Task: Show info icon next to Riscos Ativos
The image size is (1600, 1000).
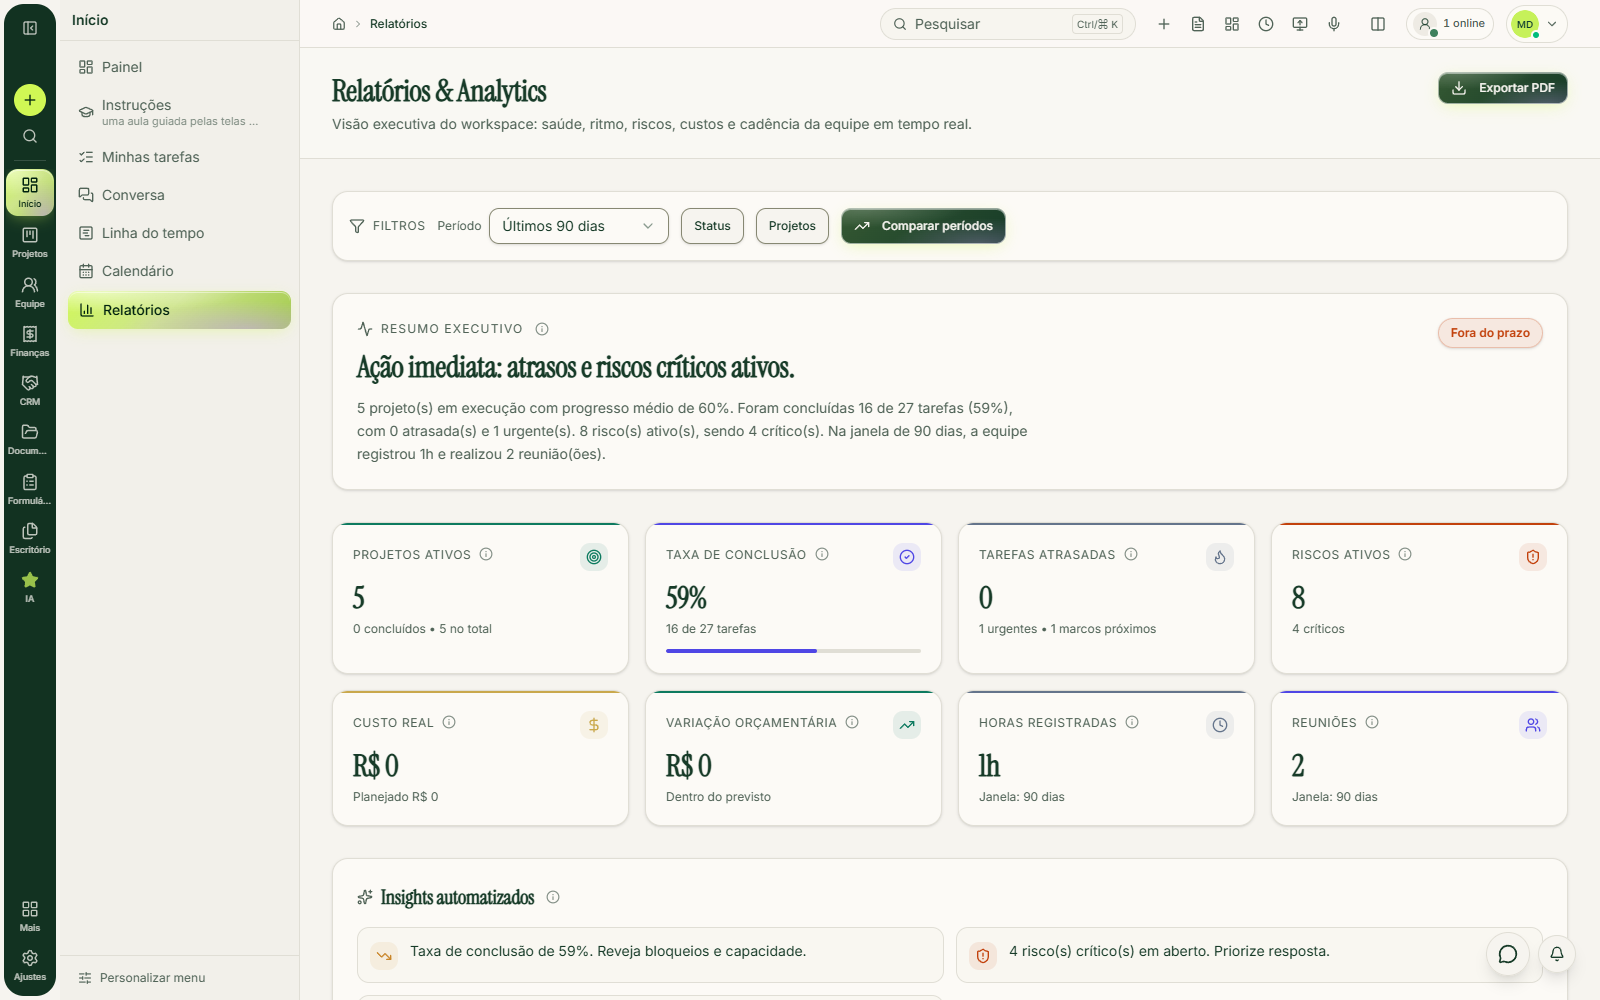Action: tap(1405, 554)
